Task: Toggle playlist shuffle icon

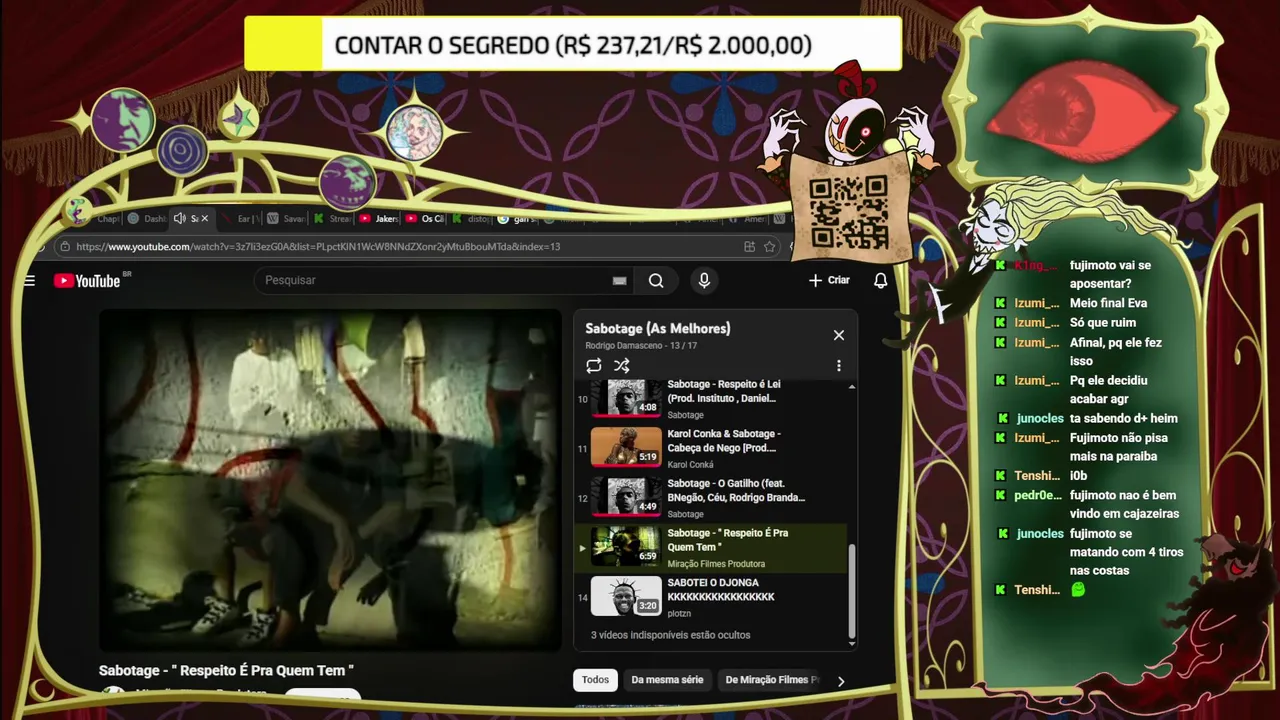Action: (622, 366)
